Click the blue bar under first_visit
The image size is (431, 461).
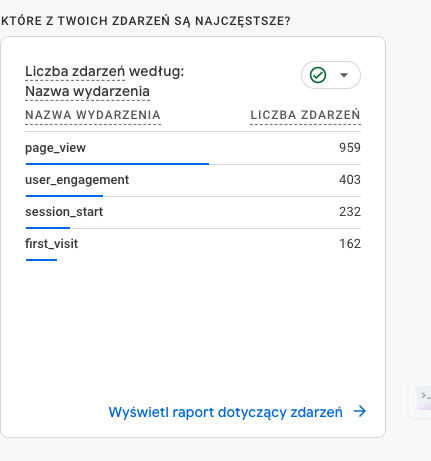[x=41, y=260]
